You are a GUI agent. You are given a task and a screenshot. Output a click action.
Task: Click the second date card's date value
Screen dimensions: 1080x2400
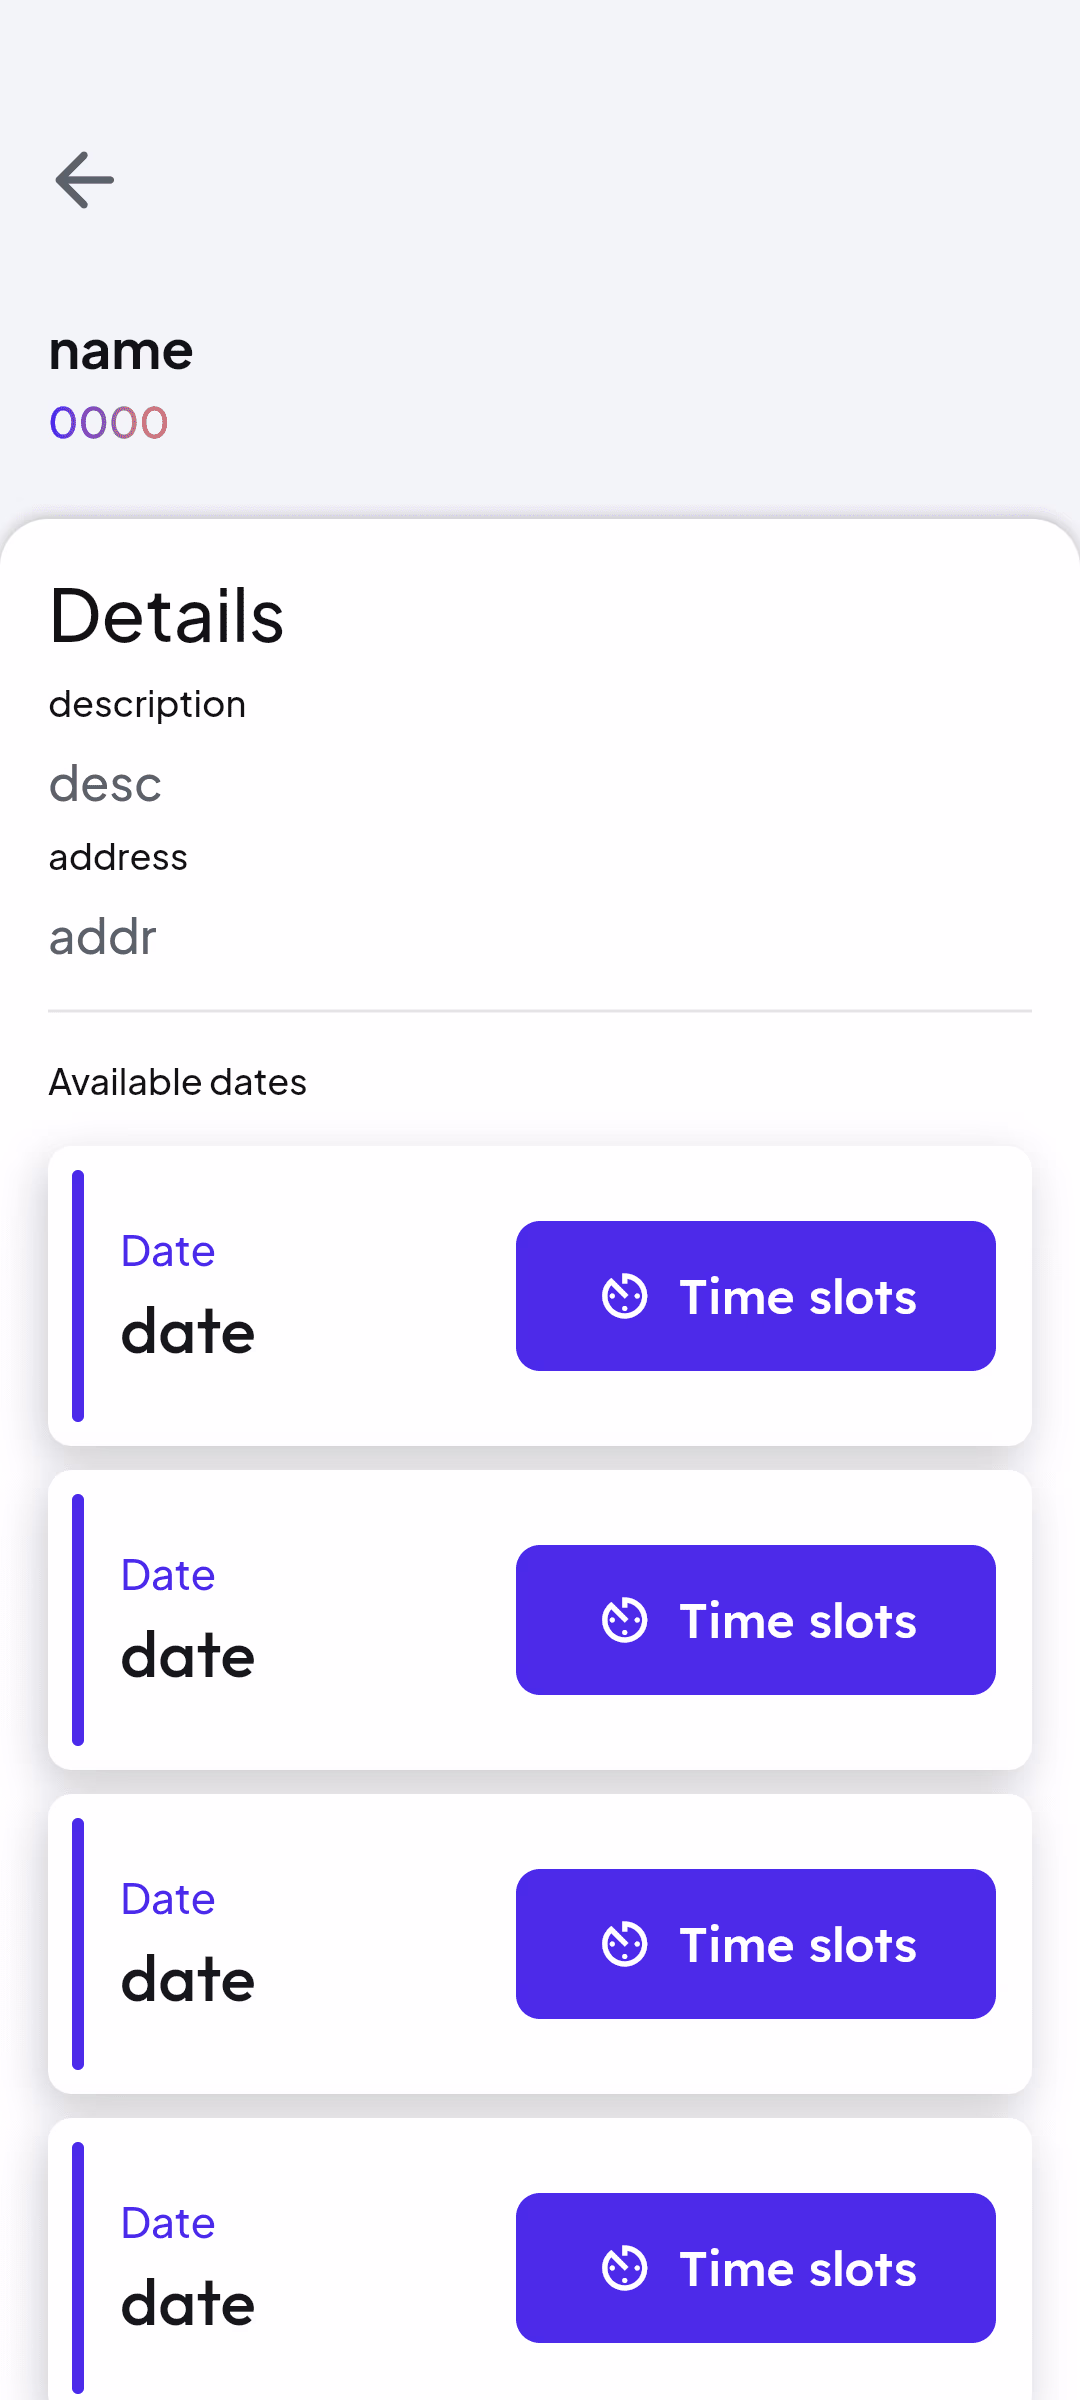coord(187,1655)
